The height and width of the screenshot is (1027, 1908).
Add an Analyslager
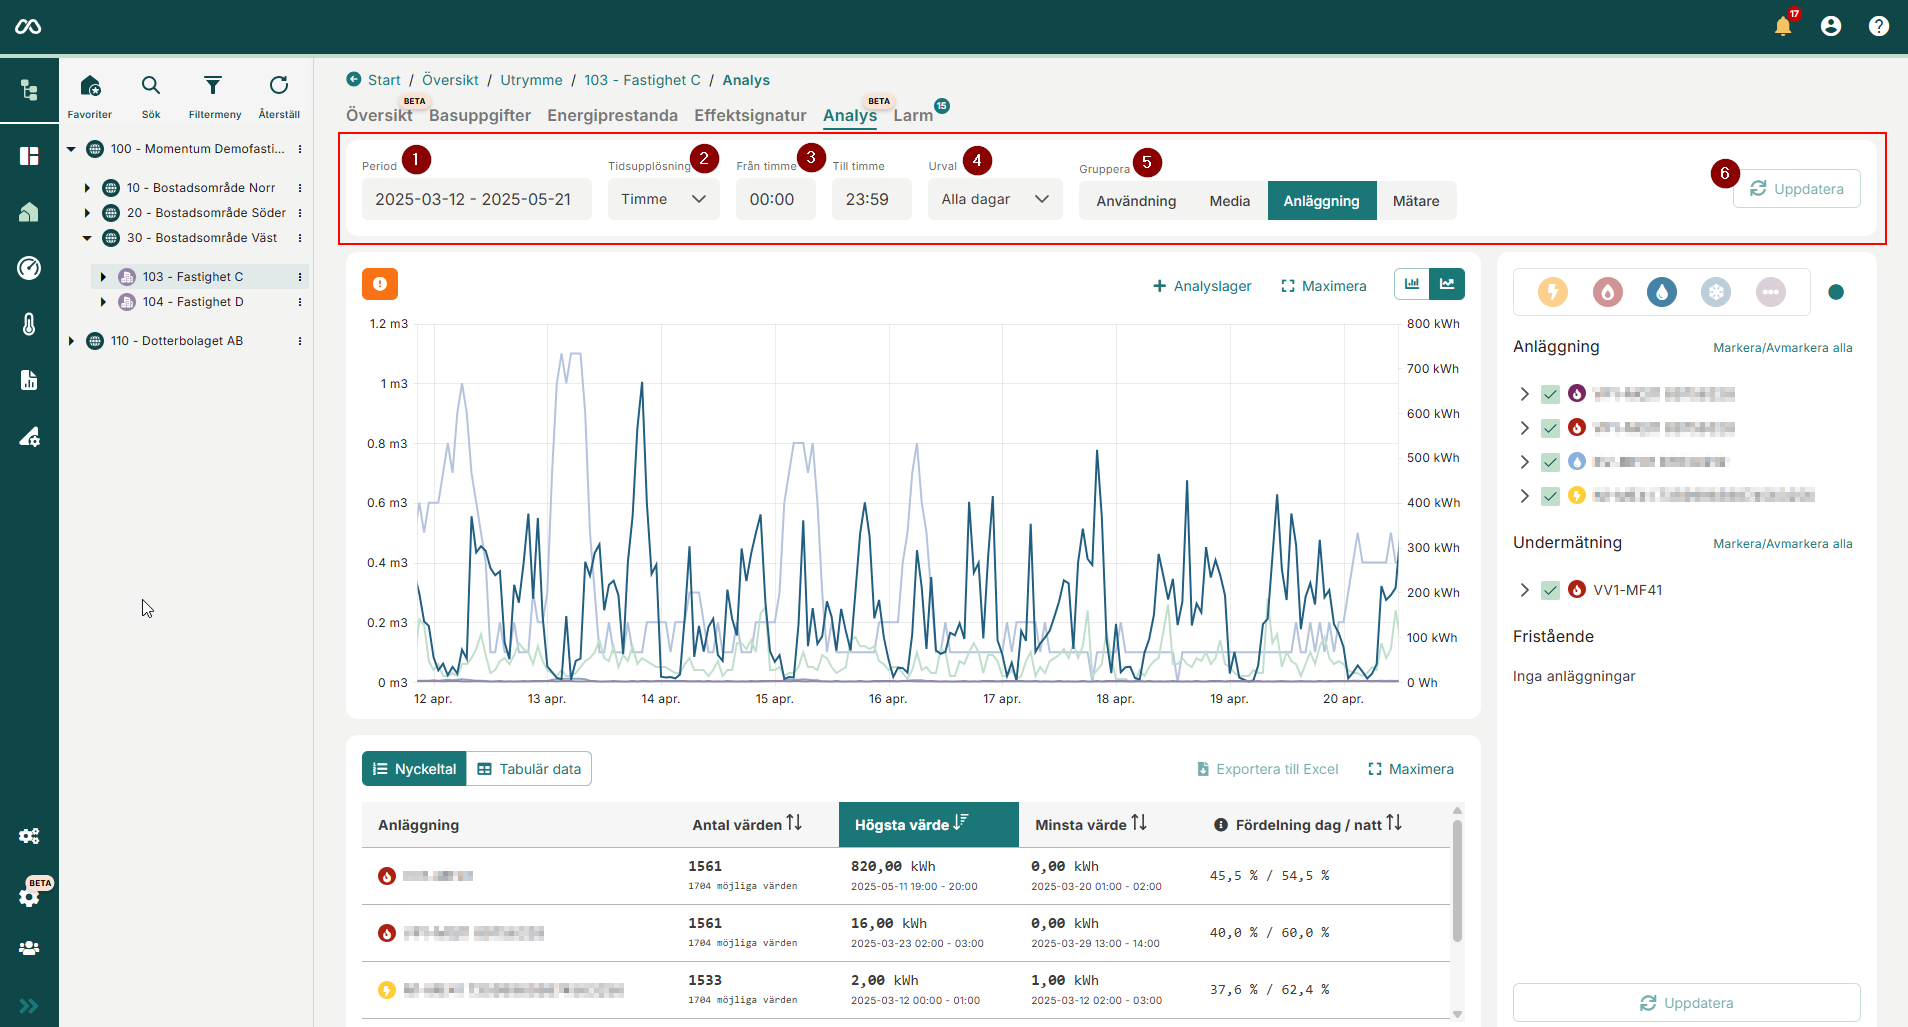click(x=1202, y=286)
